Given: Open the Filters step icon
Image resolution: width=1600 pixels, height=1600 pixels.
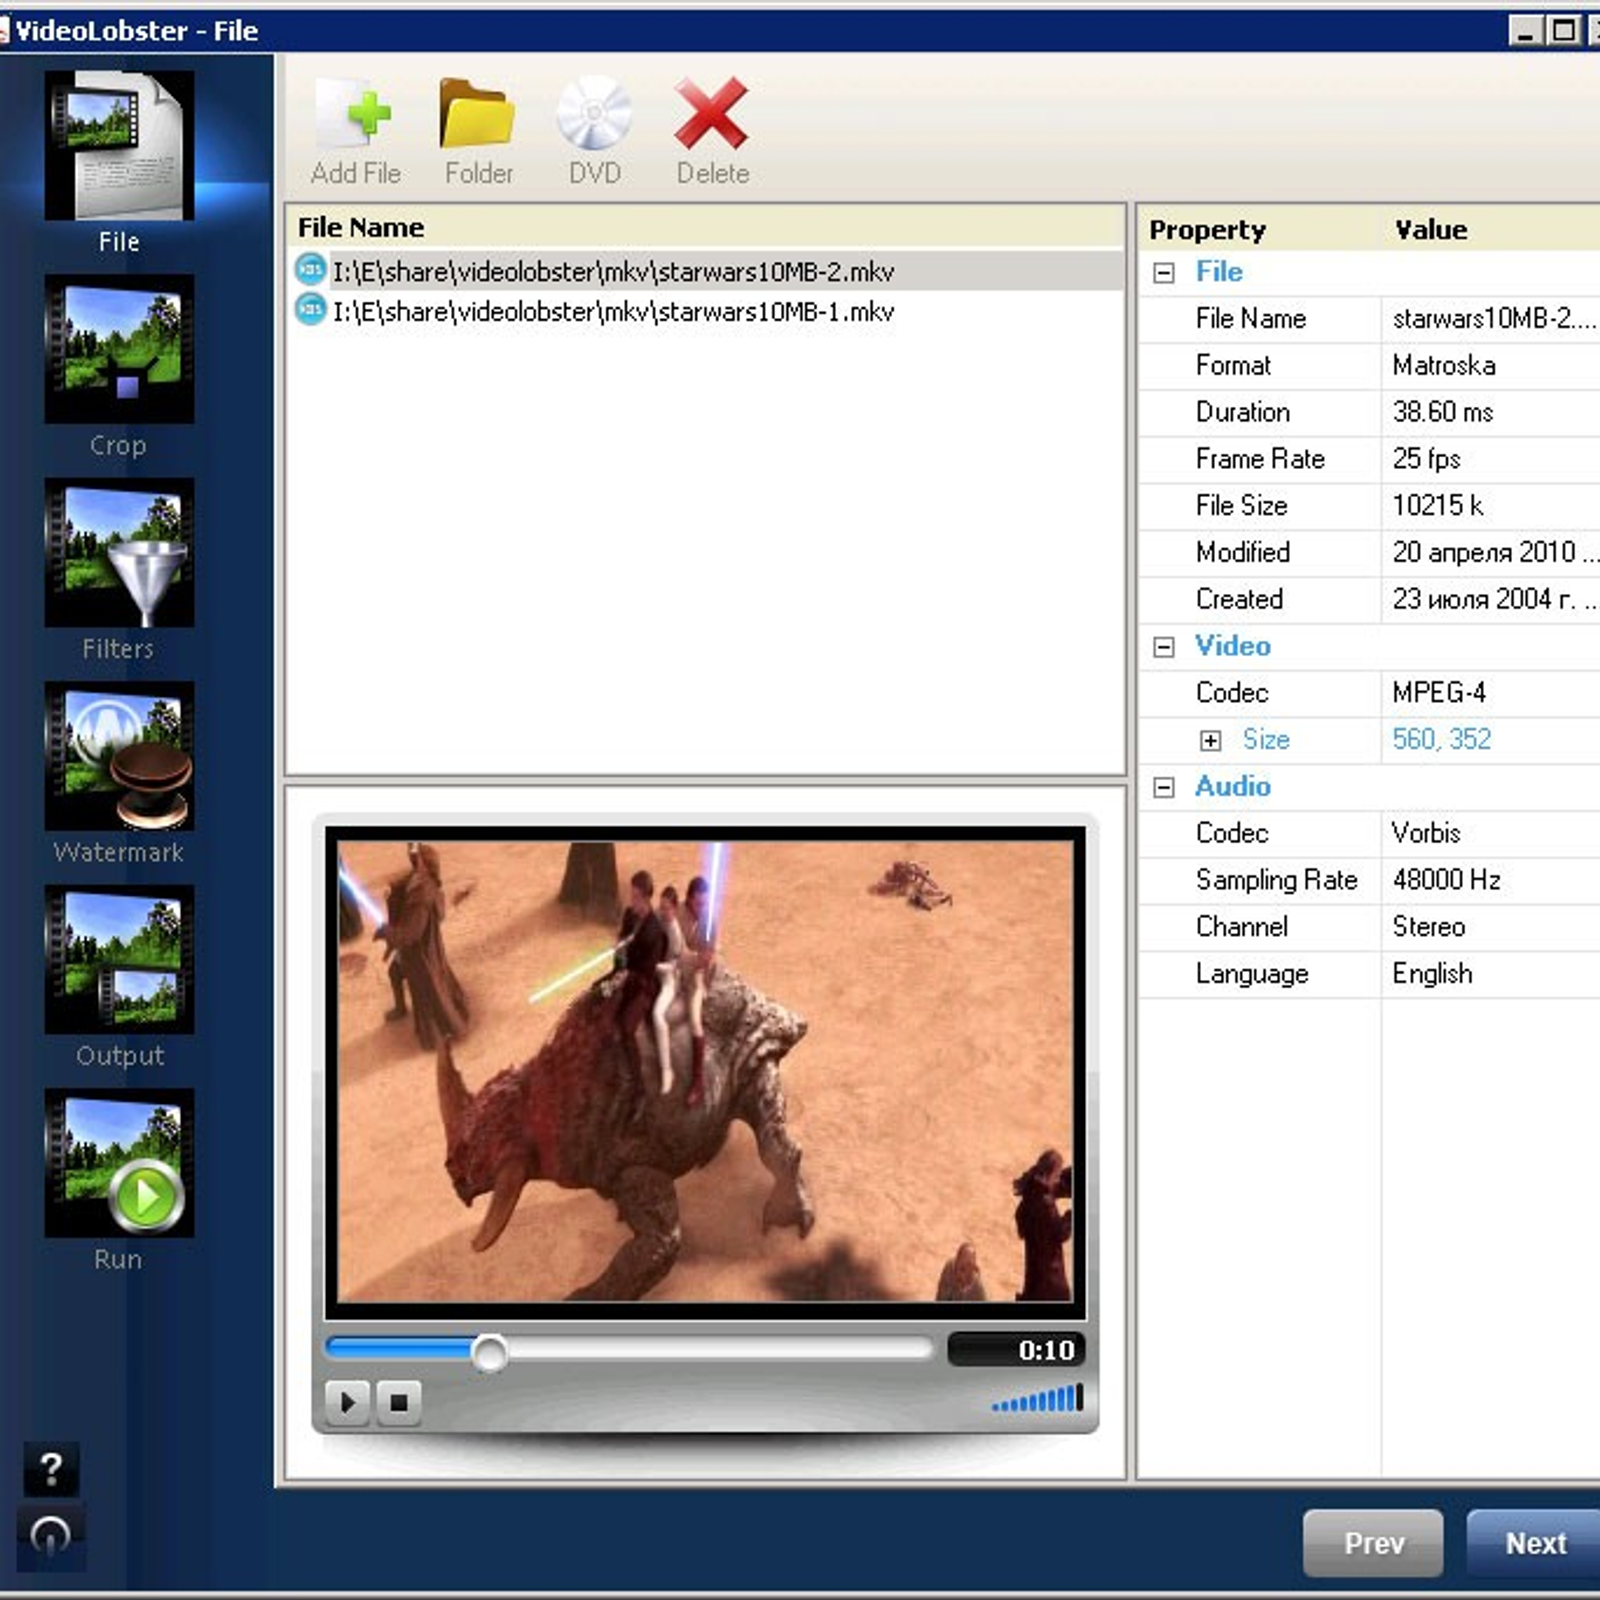Looking at the screenshot, I should click(119, 552).
